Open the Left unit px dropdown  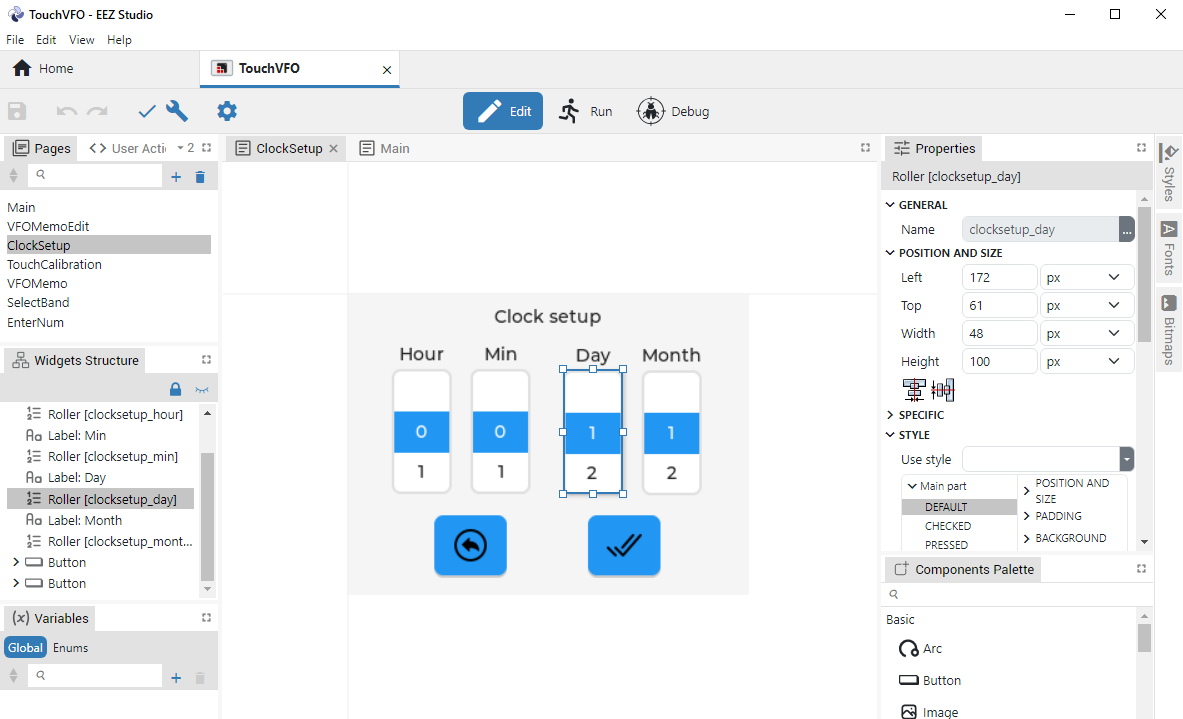point(1087,277)
